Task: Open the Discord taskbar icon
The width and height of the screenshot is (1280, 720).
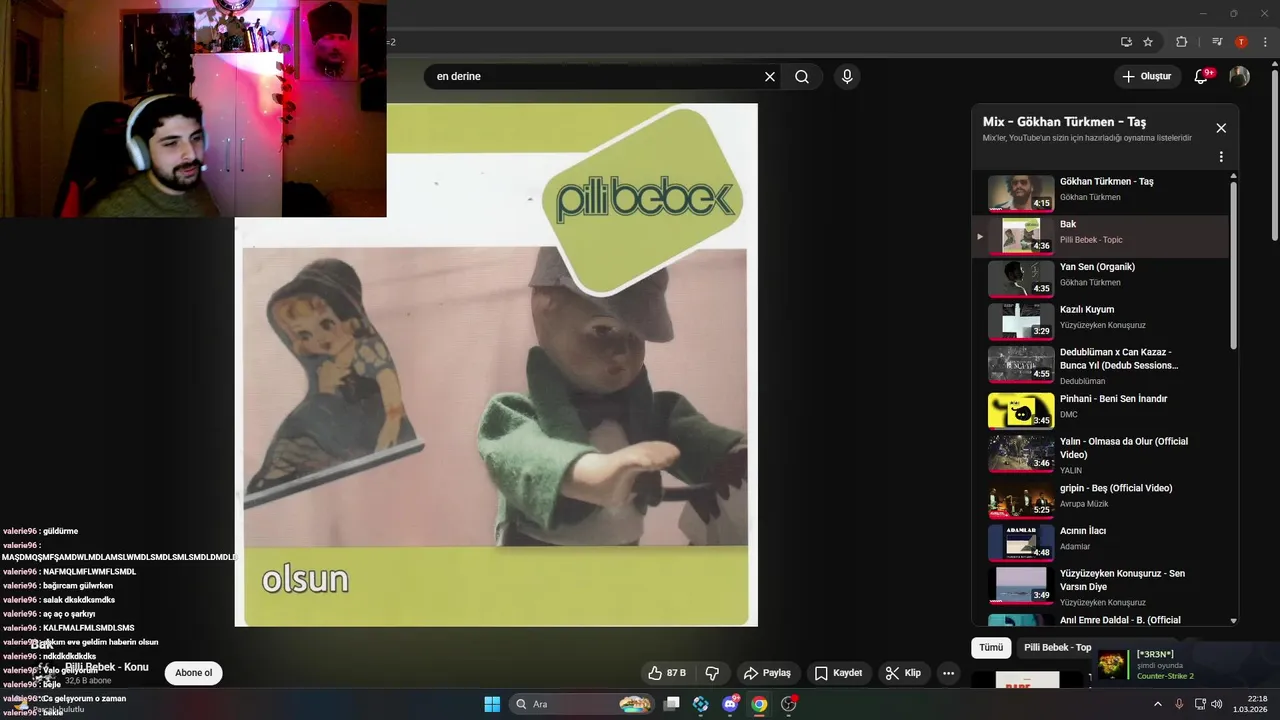Action: (730, 704)
